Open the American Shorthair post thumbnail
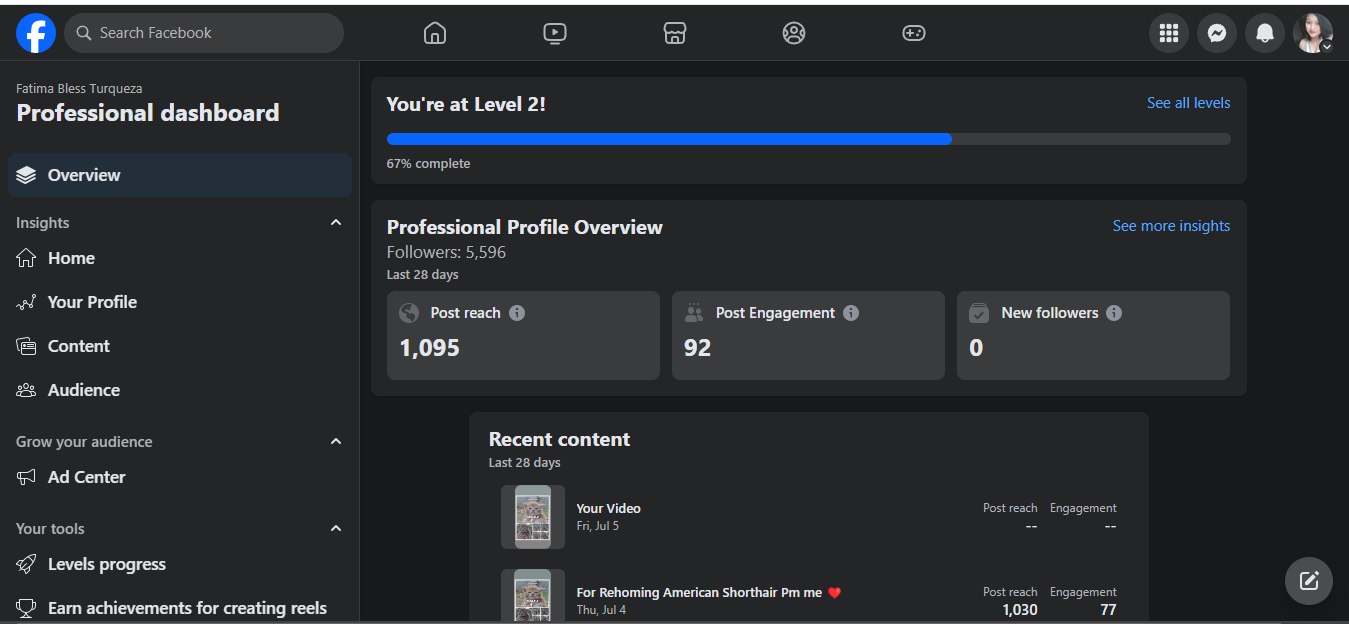The height and width of the screenshot is (624, 1349). click(x=533, y=597)
